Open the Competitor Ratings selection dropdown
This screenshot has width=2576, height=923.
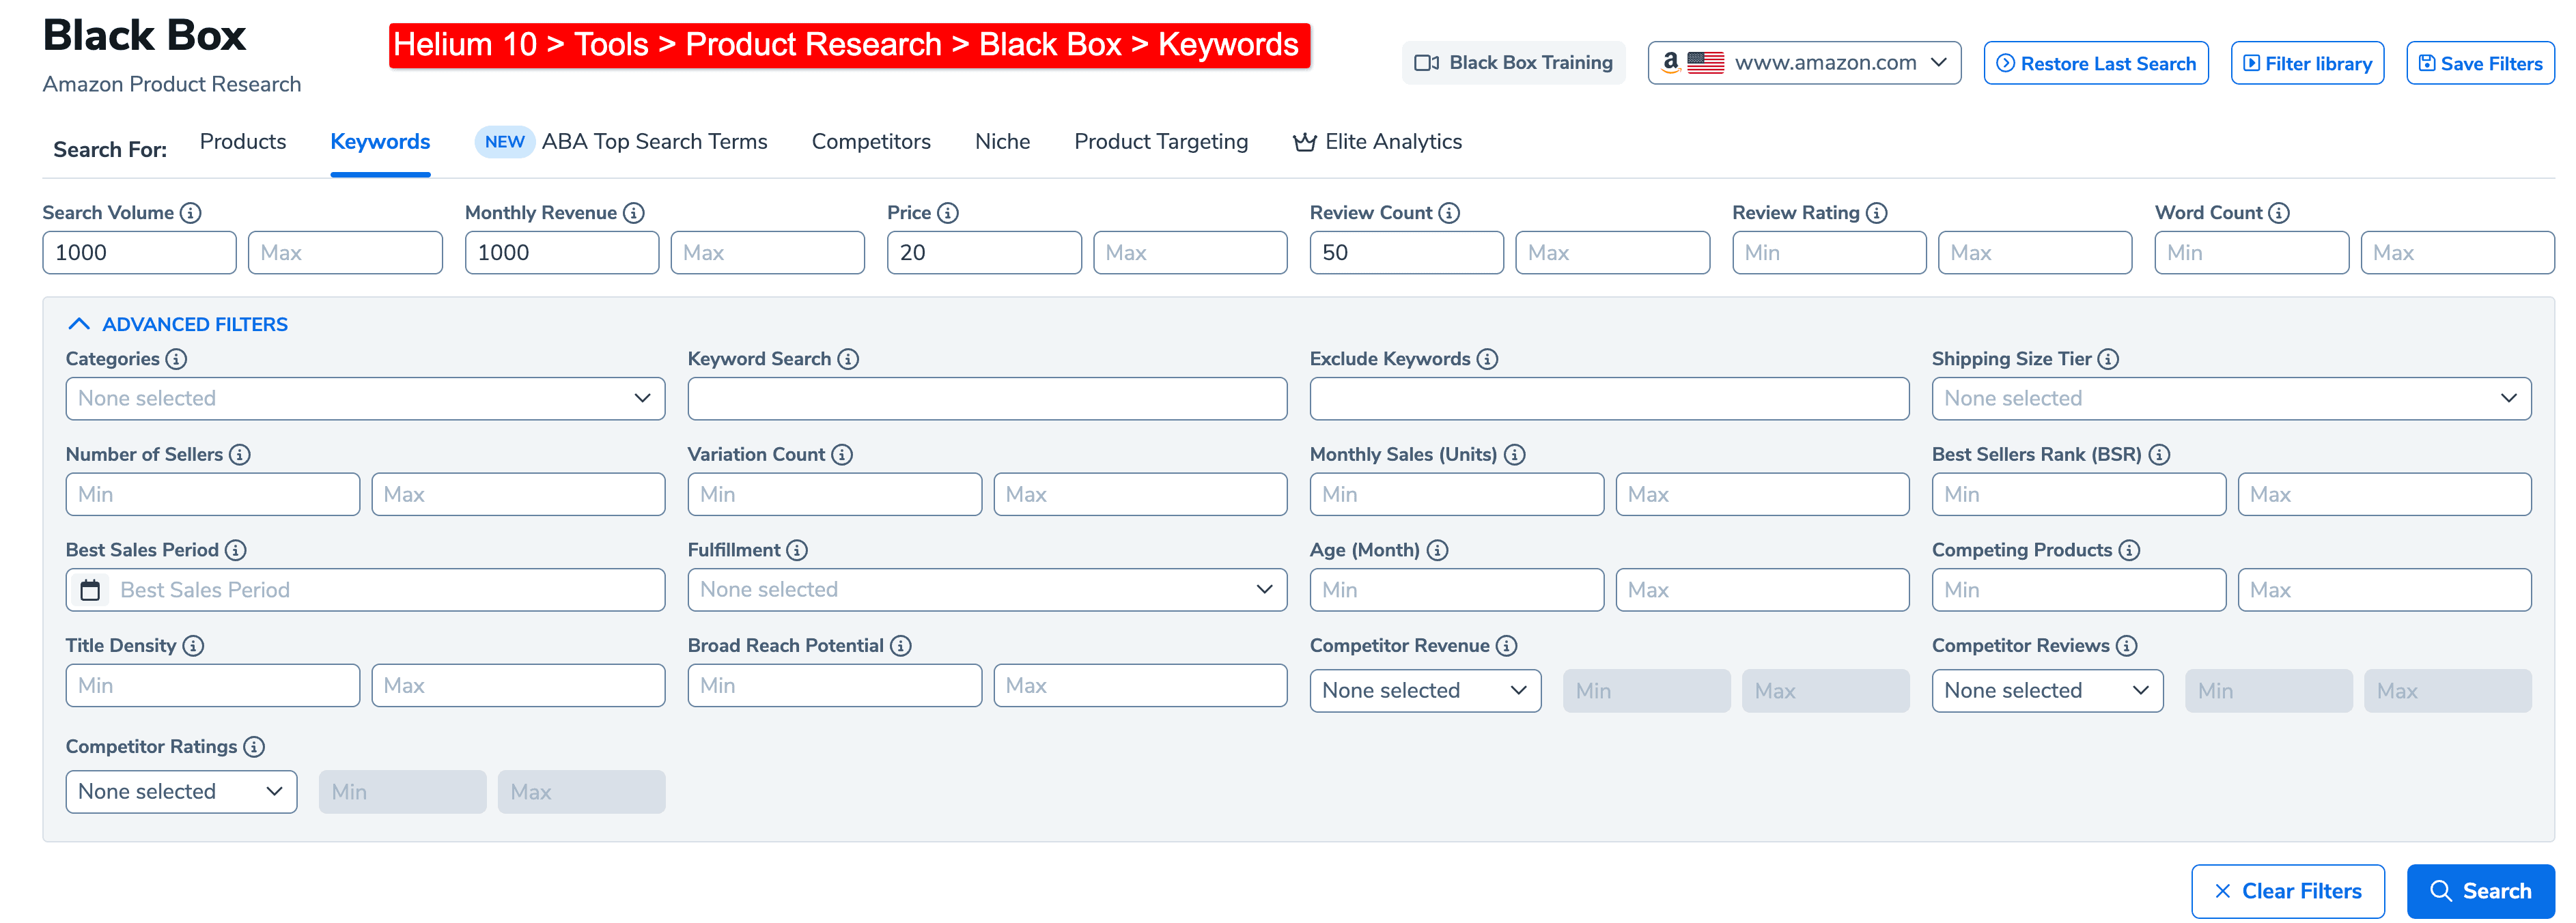point(181,792)
